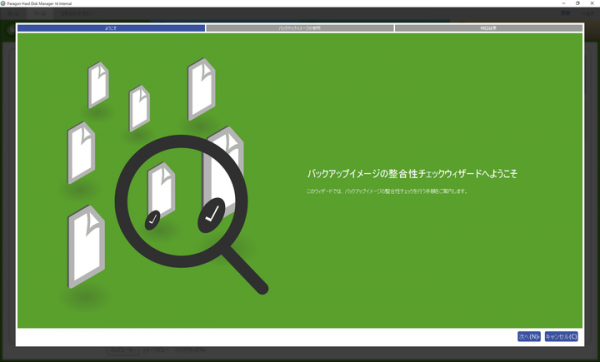600x362 pixels.
Task: Select the ようこそ welcome step tab
Action: (111, 28)
